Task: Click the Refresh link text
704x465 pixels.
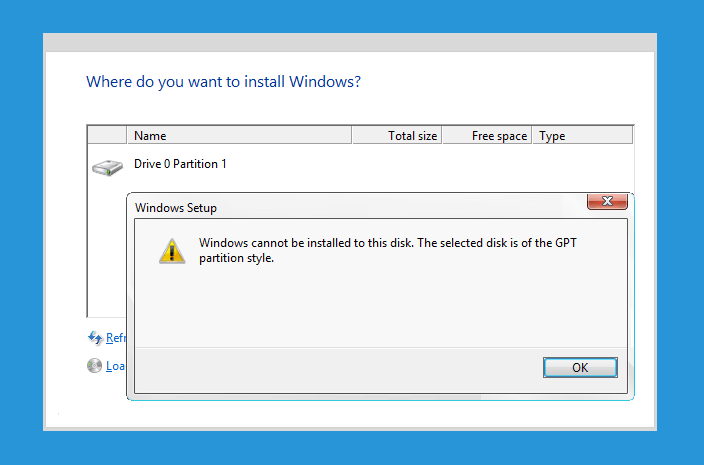Action: [116, 338]
